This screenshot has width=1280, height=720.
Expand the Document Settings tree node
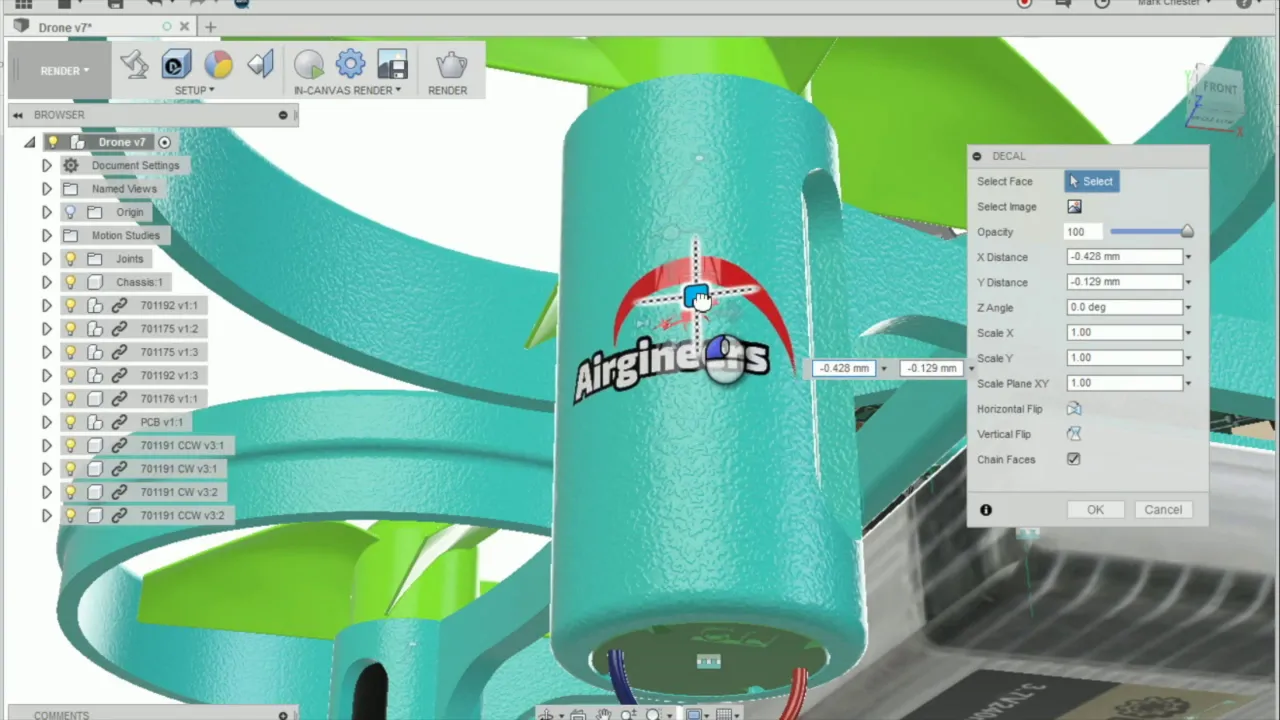tap(46, 165)
